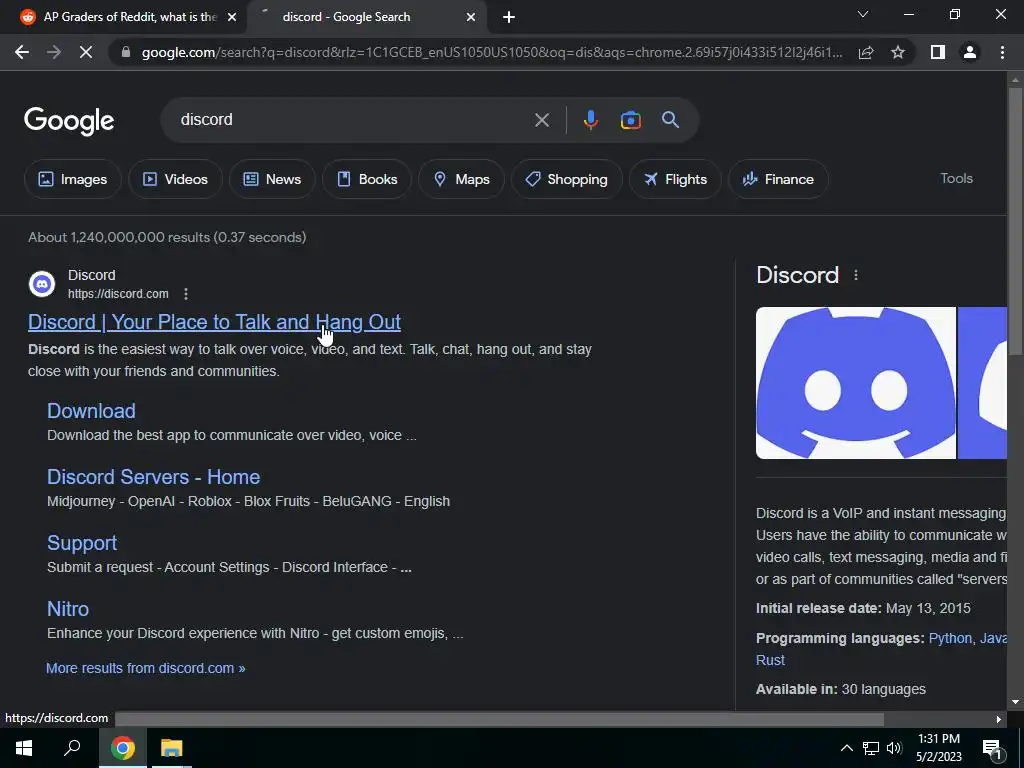This screenshot has height=768, width=1024.
Task: Open Windows Start menu
Action: point(24,748)
